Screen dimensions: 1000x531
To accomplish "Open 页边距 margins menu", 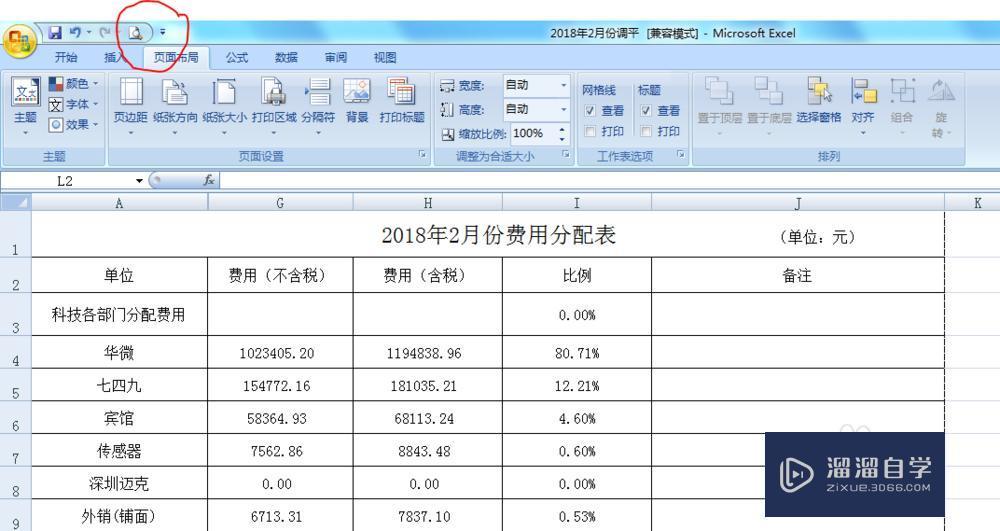I will click(131, 106).
